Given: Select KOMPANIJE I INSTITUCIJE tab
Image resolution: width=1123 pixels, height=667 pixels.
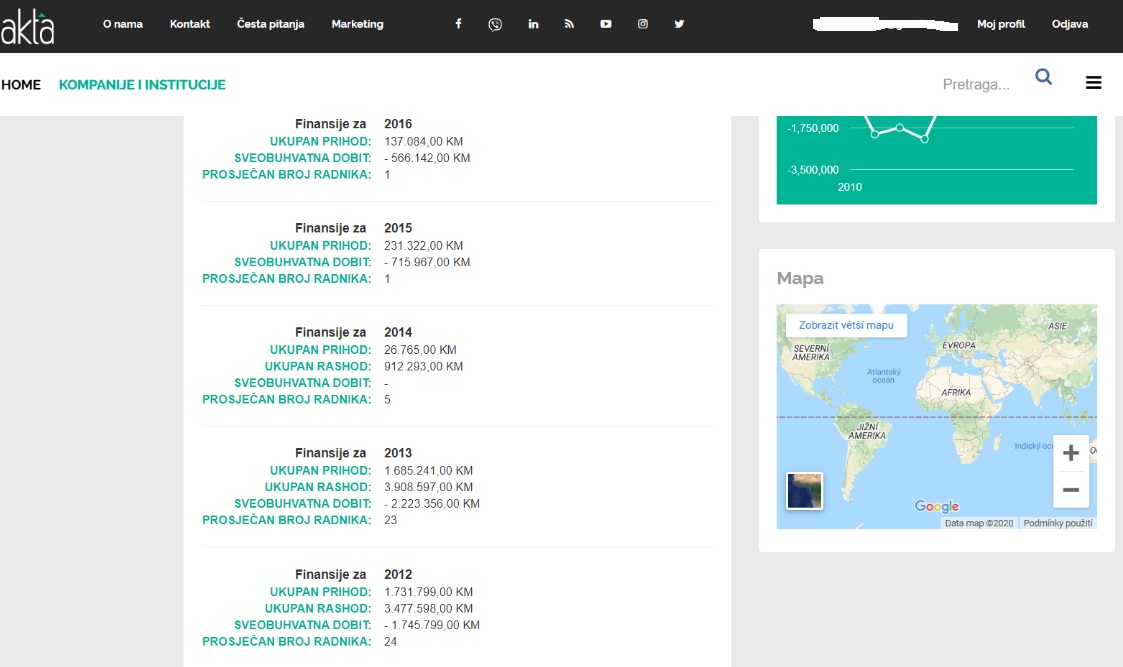Looking at the screenshot, I should point(142,85).
